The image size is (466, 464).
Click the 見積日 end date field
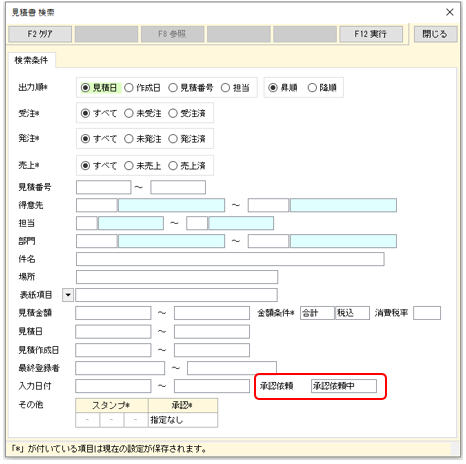tap(212, 332)
